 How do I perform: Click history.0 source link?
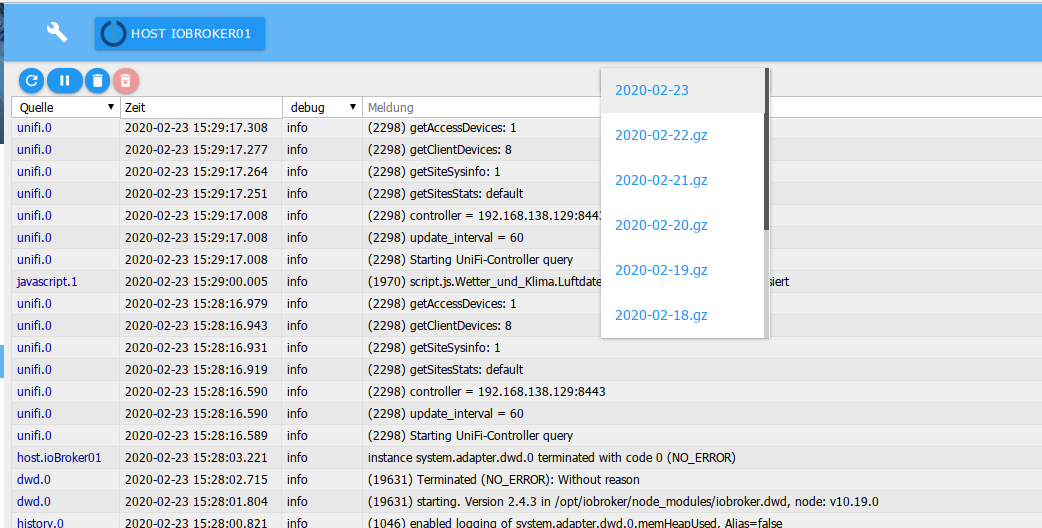(40, 523)
